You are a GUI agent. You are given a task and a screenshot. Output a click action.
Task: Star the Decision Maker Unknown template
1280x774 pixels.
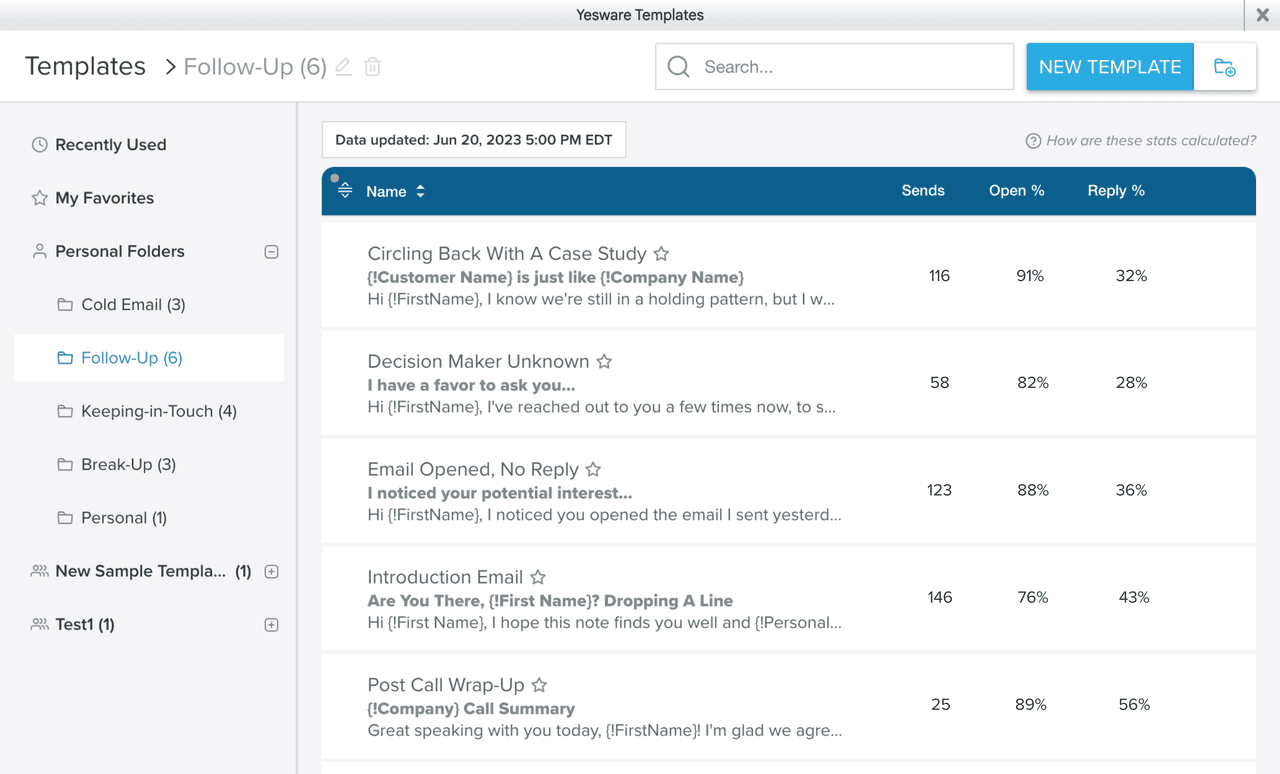604,362
